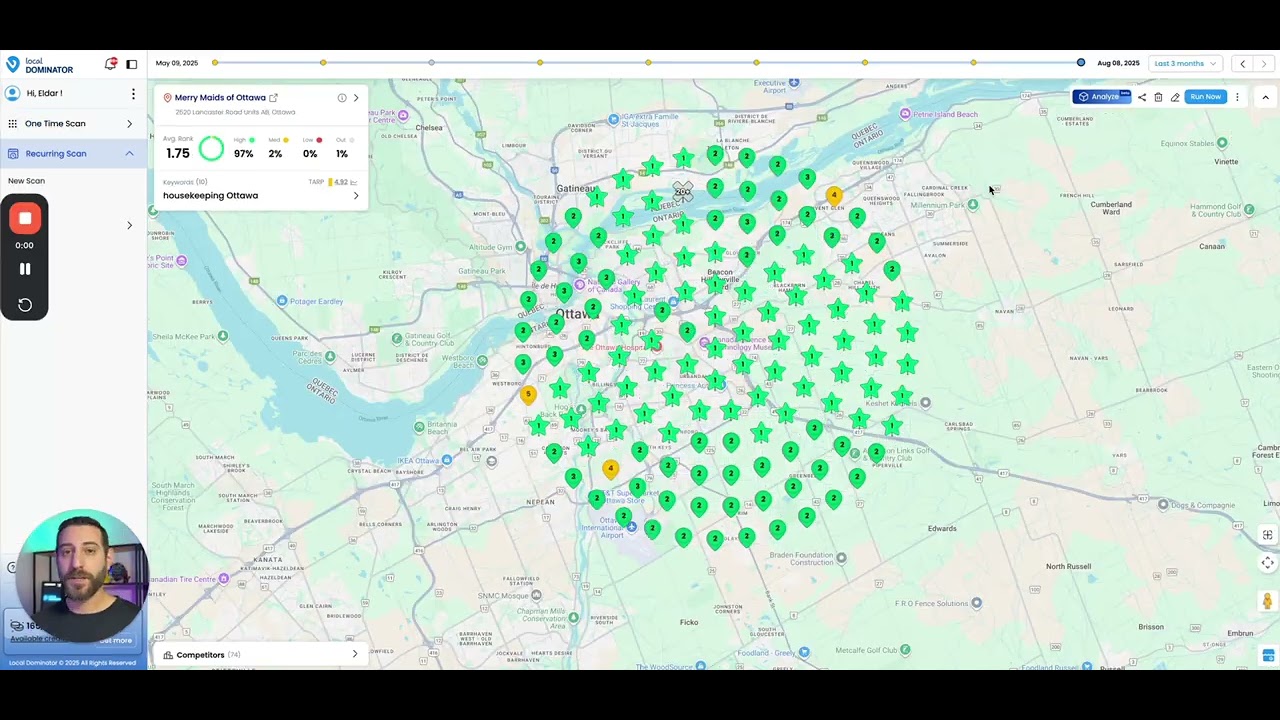1280x720 pixels.
Task: Open the three-dot menu next to Run Now
Action: coord(1237,97)
